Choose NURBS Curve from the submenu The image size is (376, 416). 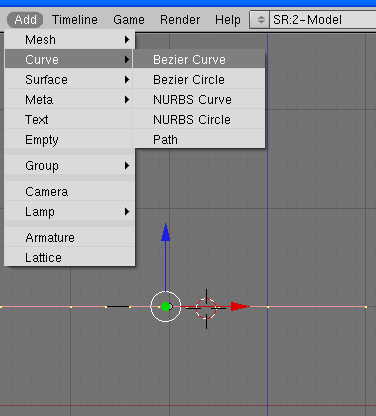(x=199, y=100)
